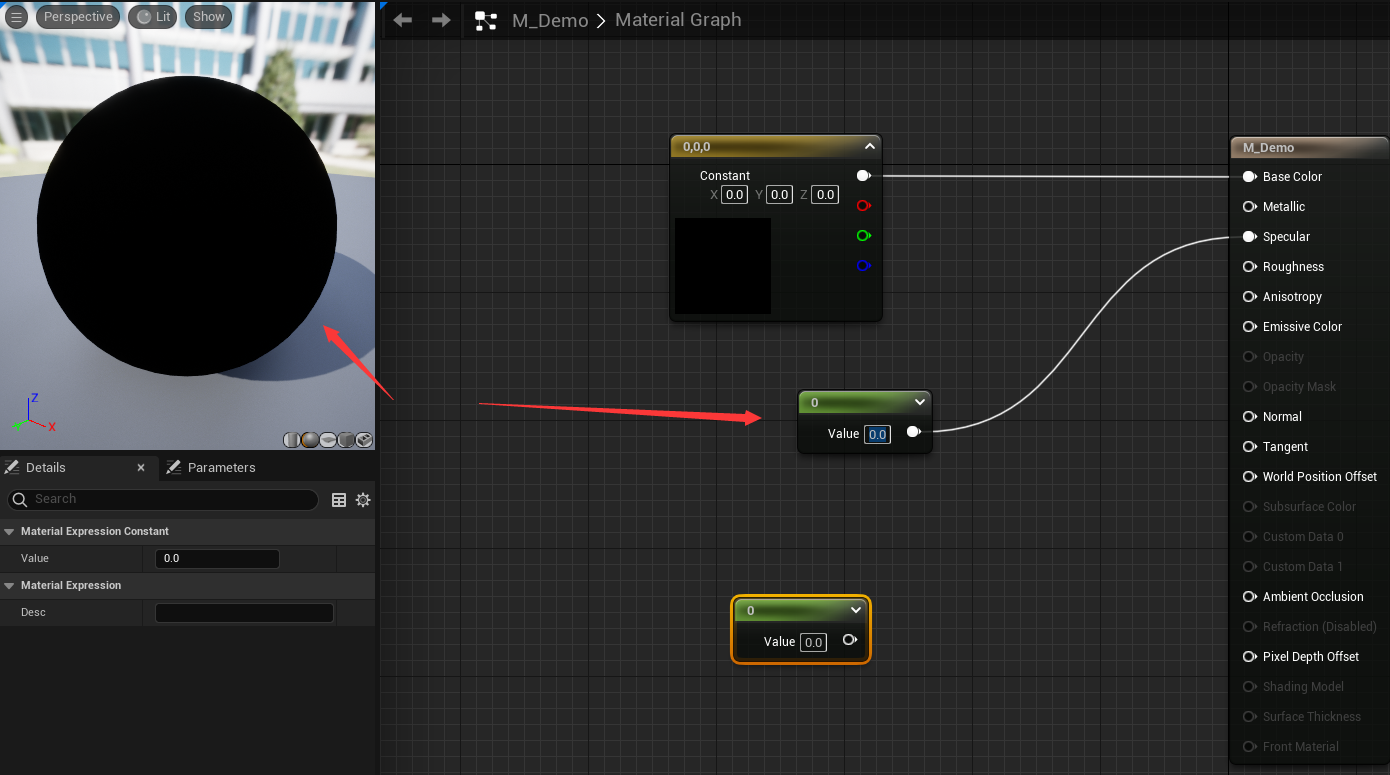Open the Perspective viewport type menu
This screenshot has width=1390, height=775.
78,17
